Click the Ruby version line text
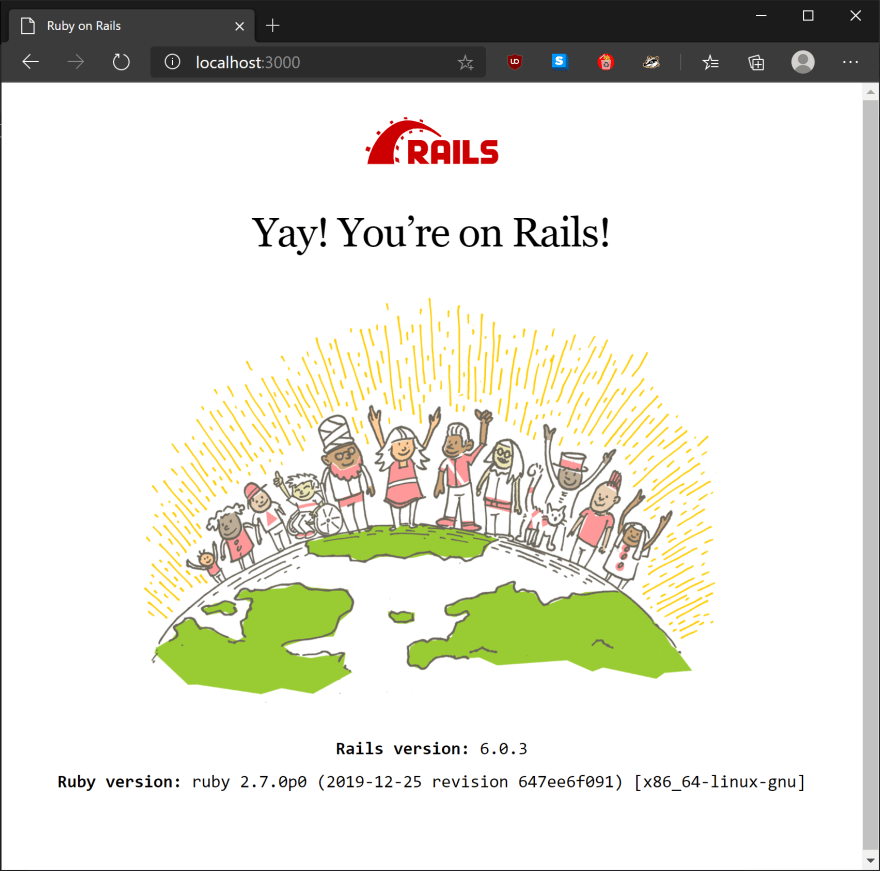Image resolution: width=880 pixels, height=871 pixels. pyautogui.click(x=431, y=782)
